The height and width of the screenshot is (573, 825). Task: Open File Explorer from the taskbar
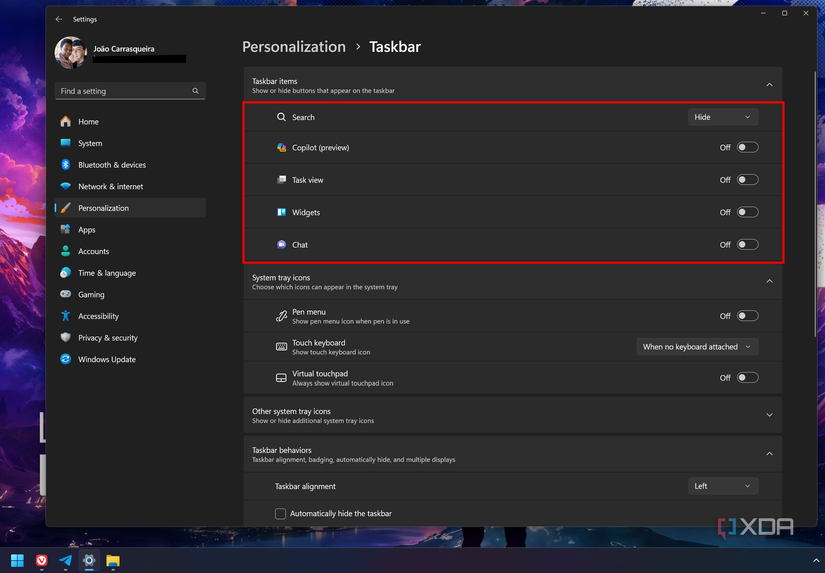click(113, 560)
